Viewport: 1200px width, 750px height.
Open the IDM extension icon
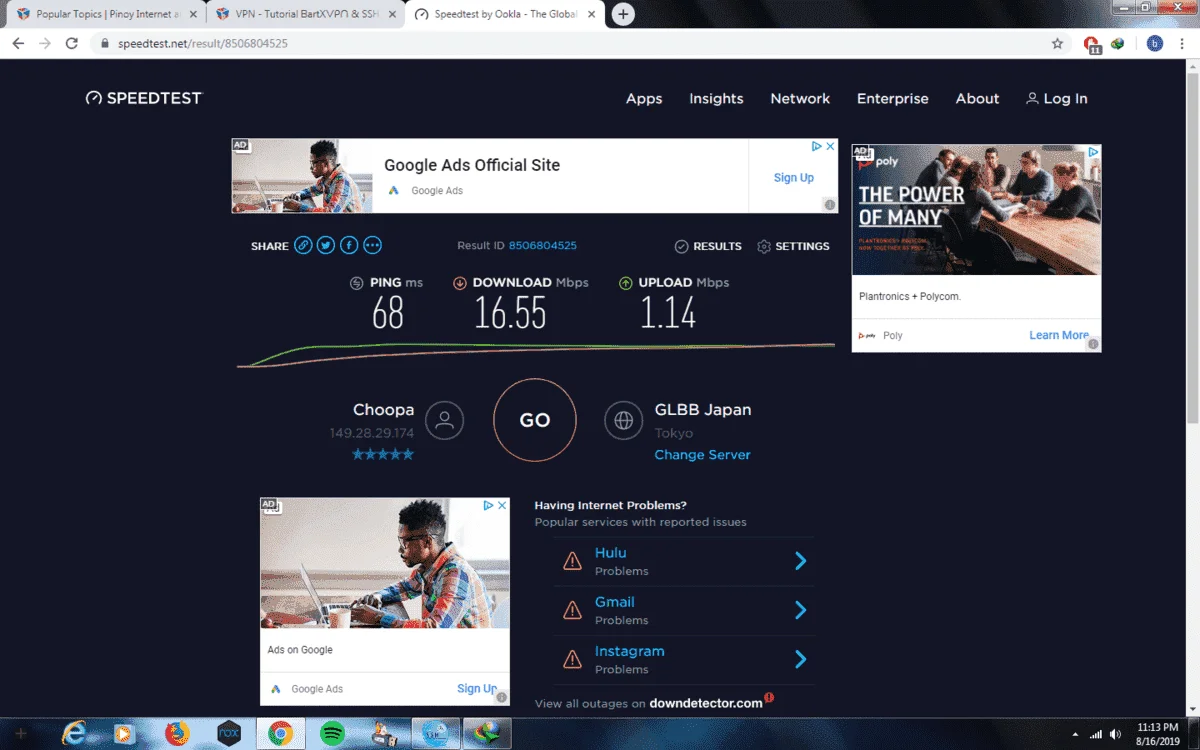pyautogui.click(x=1118, y=43)
